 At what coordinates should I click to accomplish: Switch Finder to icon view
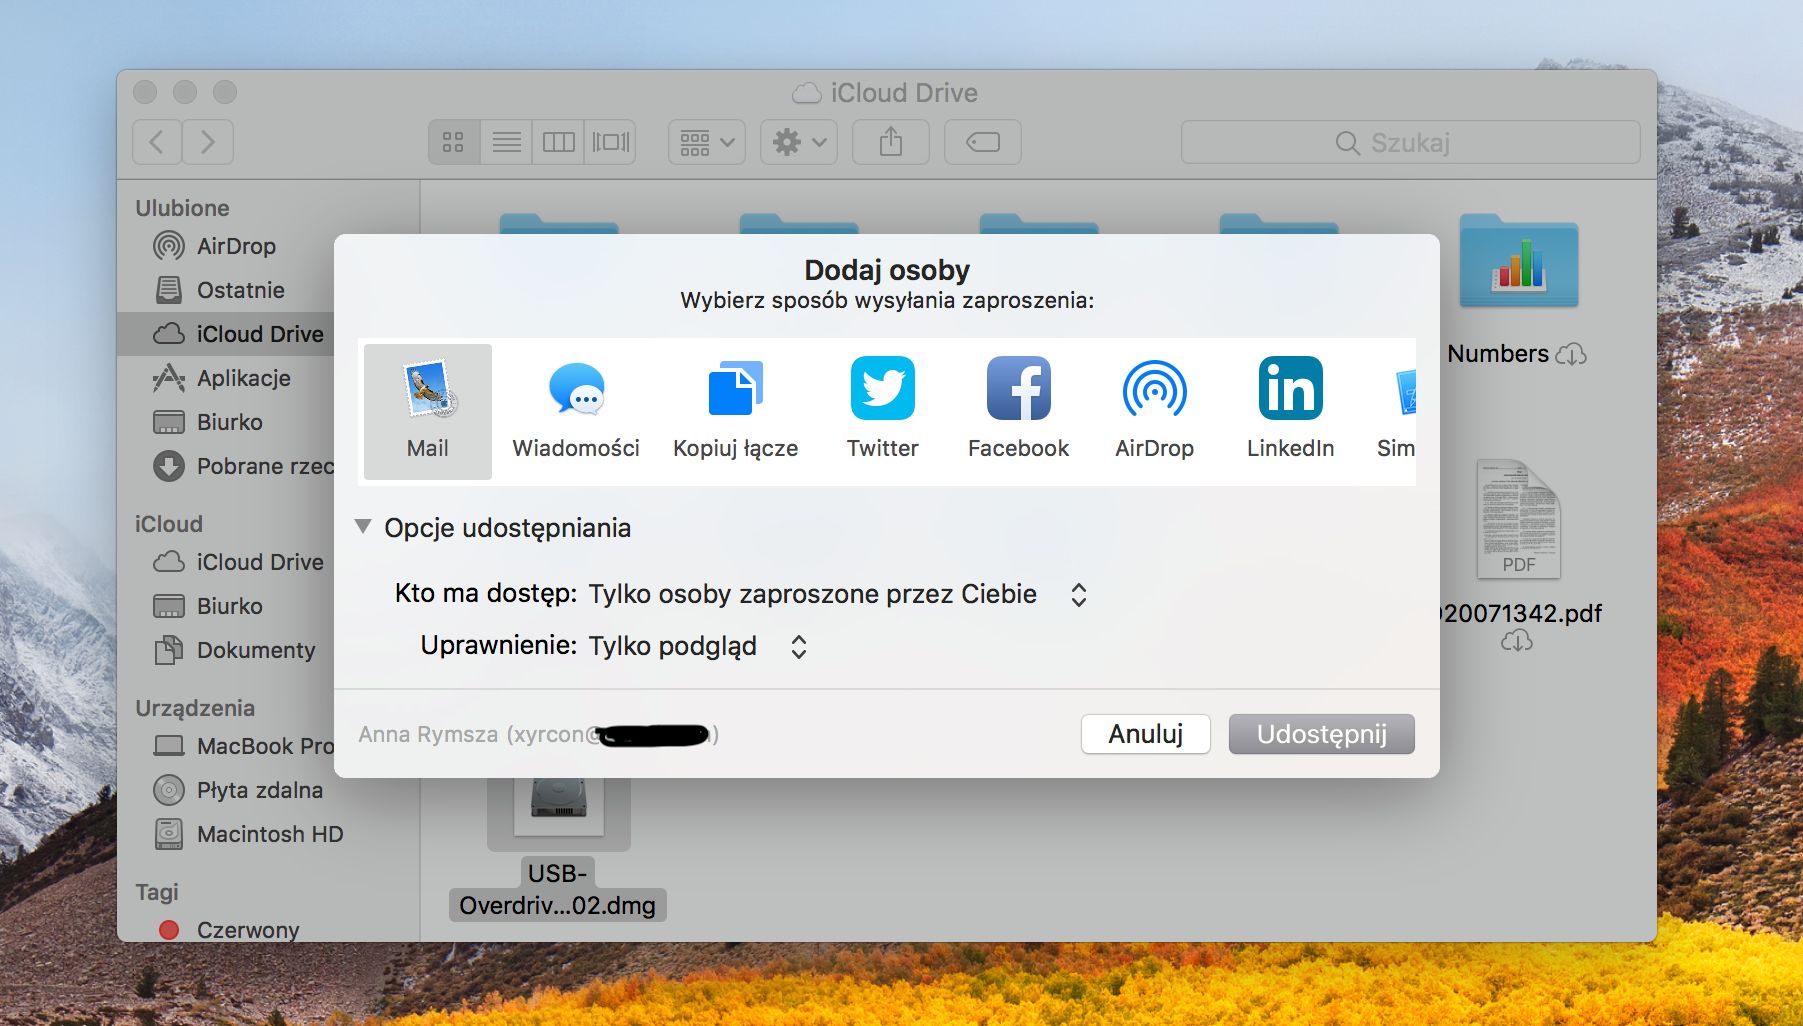(454, 142)
